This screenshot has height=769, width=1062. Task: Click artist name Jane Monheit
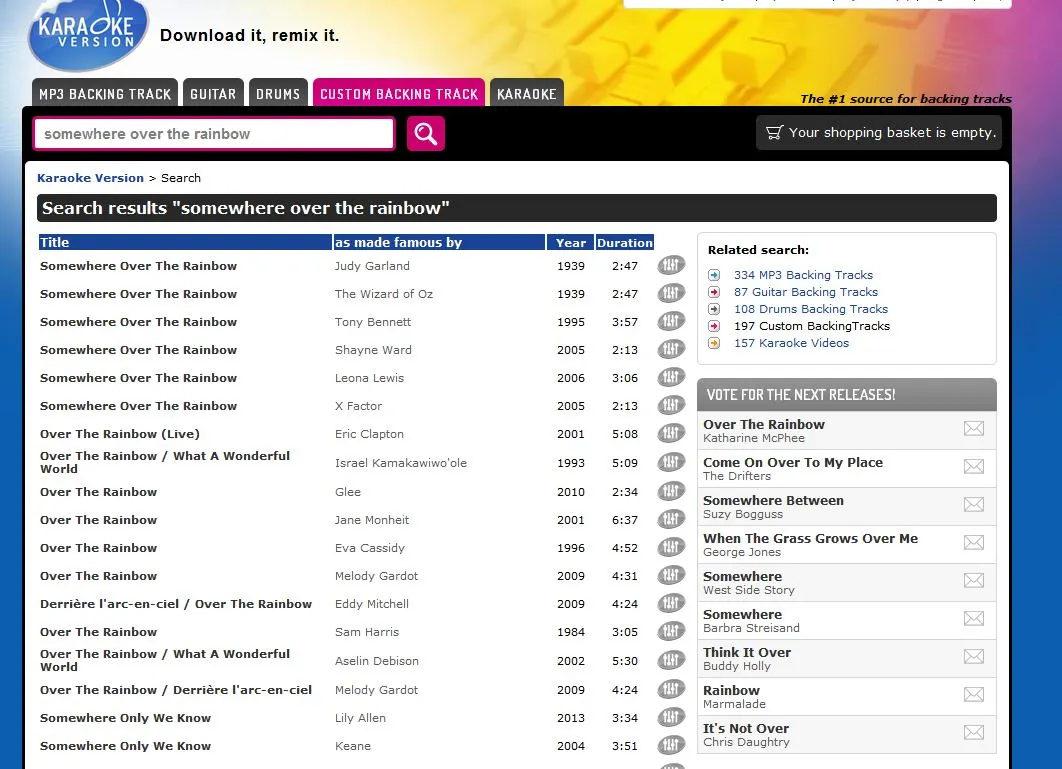tap(372, 520)
